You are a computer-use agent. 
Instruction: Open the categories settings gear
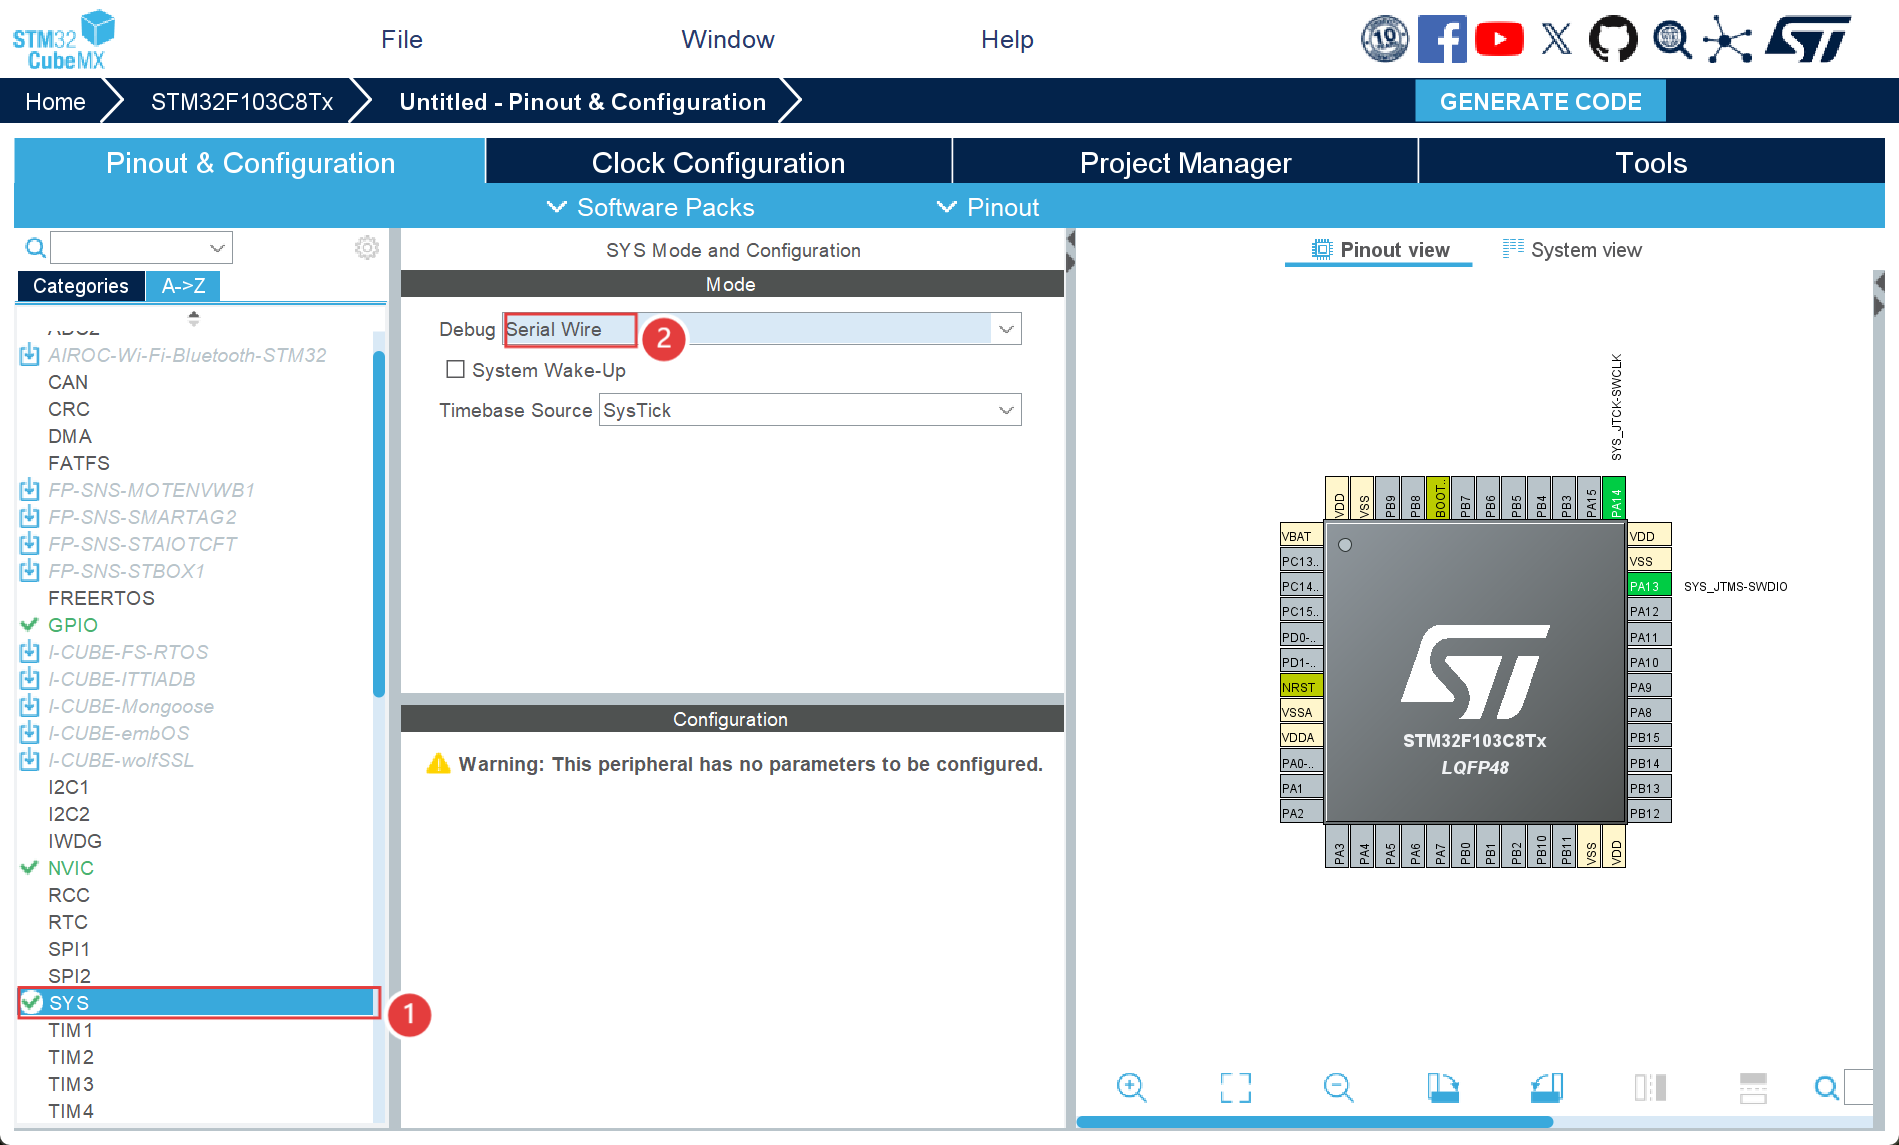pos(367,247)
